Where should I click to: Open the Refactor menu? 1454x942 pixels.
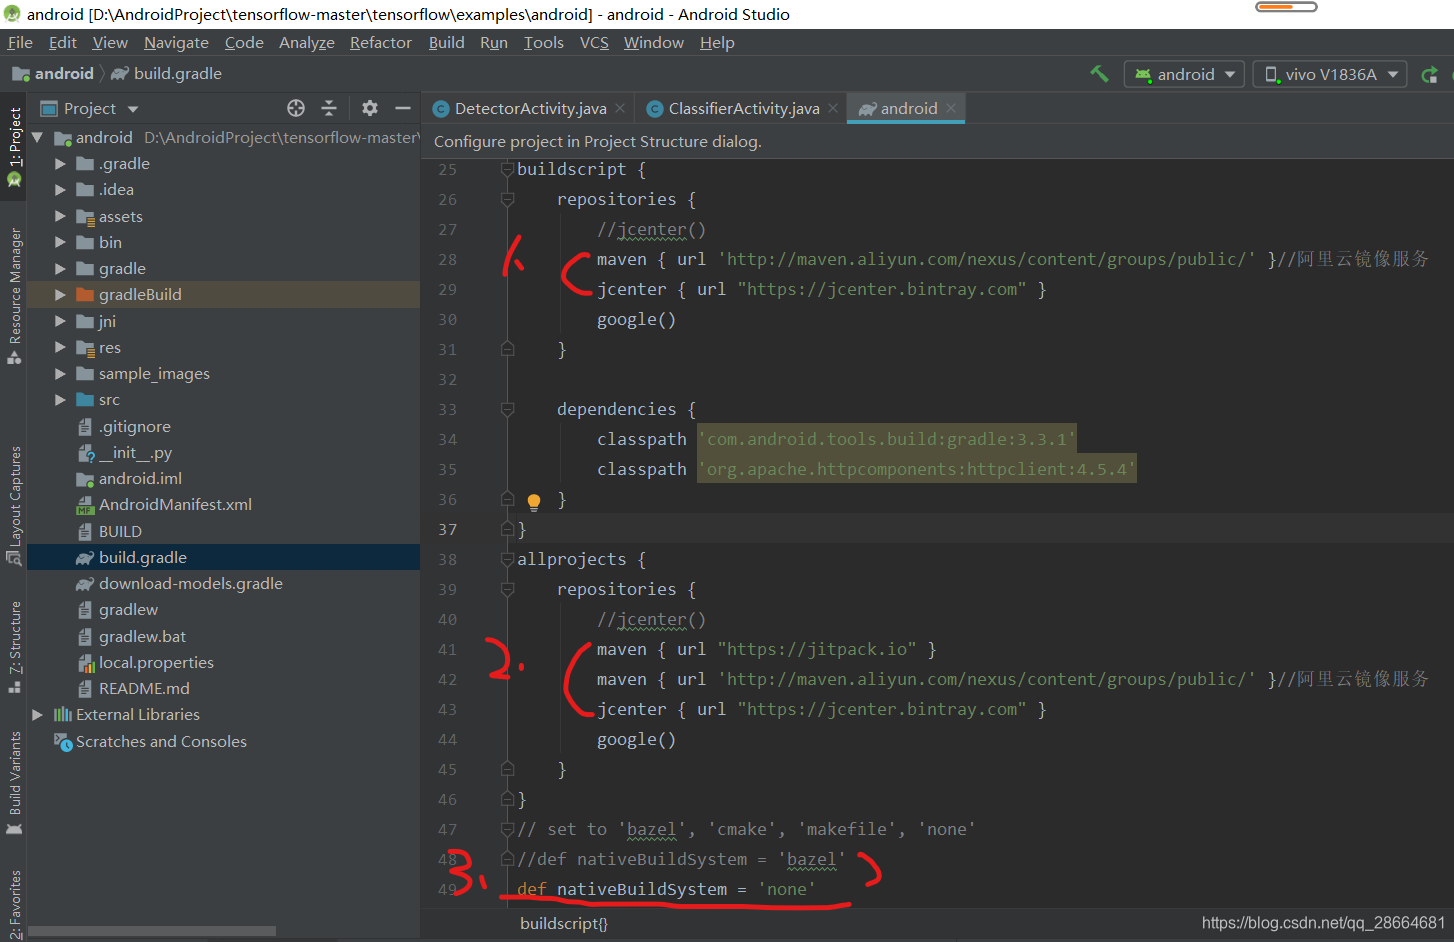[381, 42]
